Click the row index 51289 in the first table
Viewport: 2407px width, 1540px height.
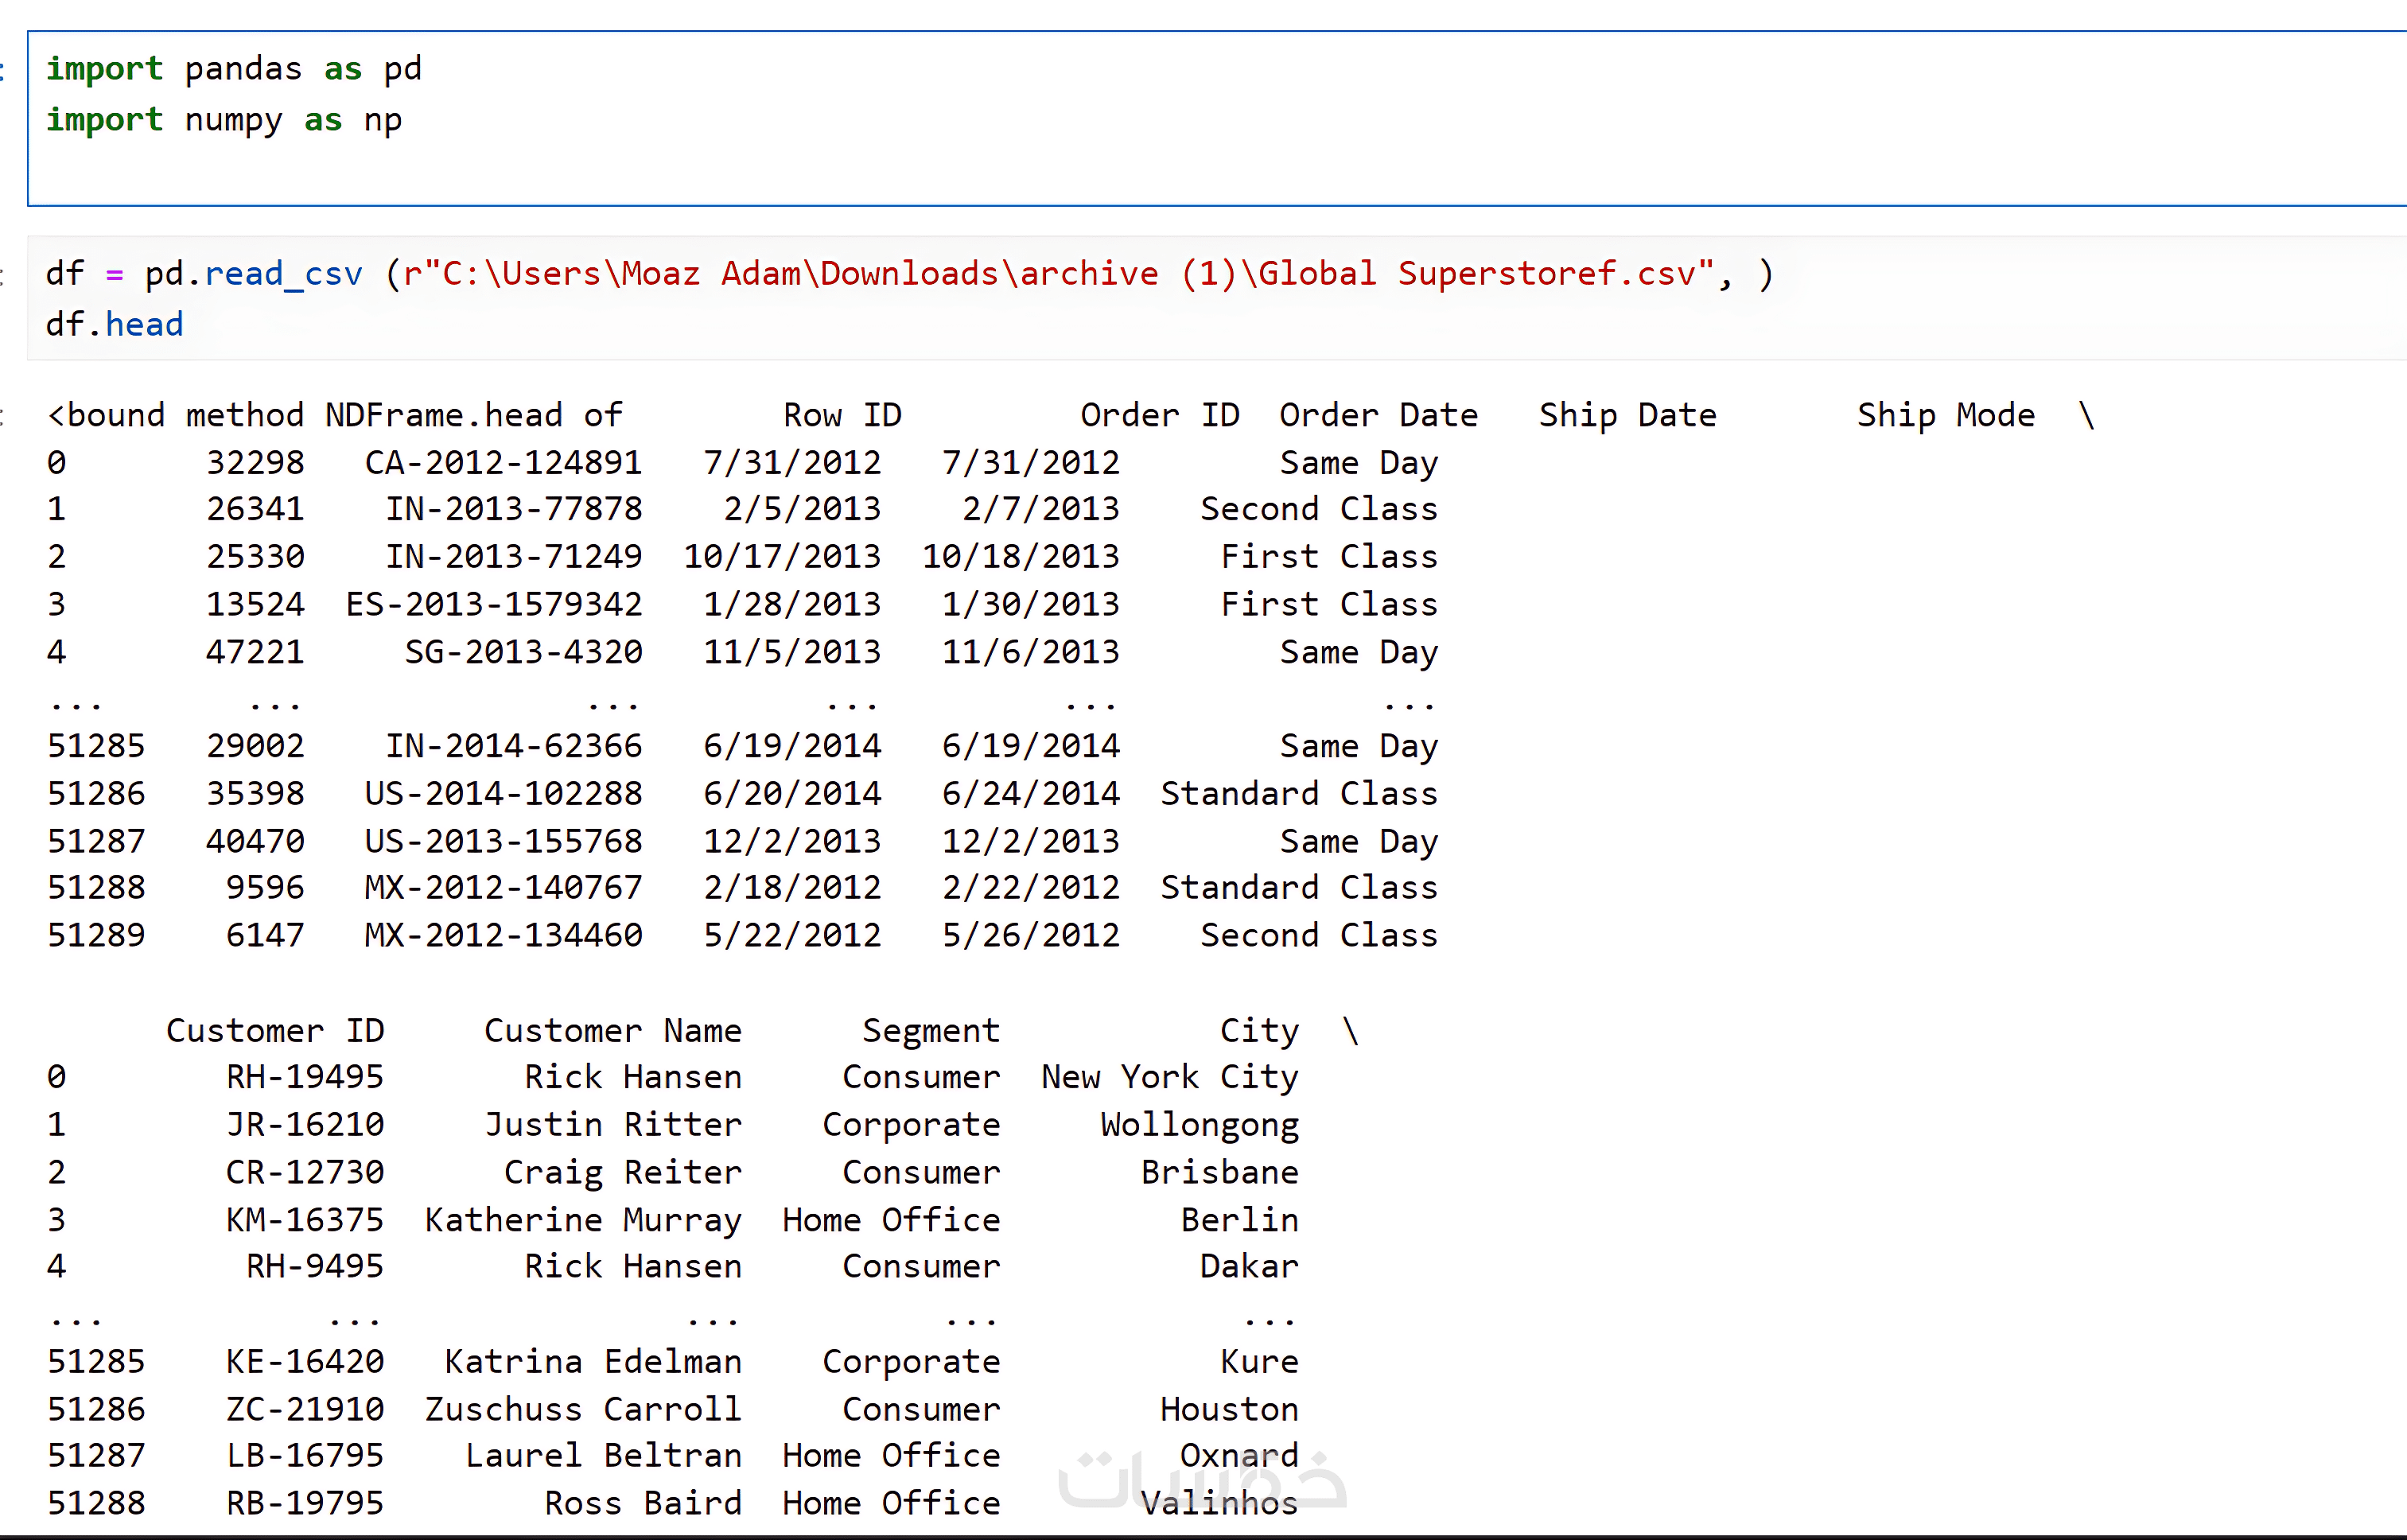point(96,935)
